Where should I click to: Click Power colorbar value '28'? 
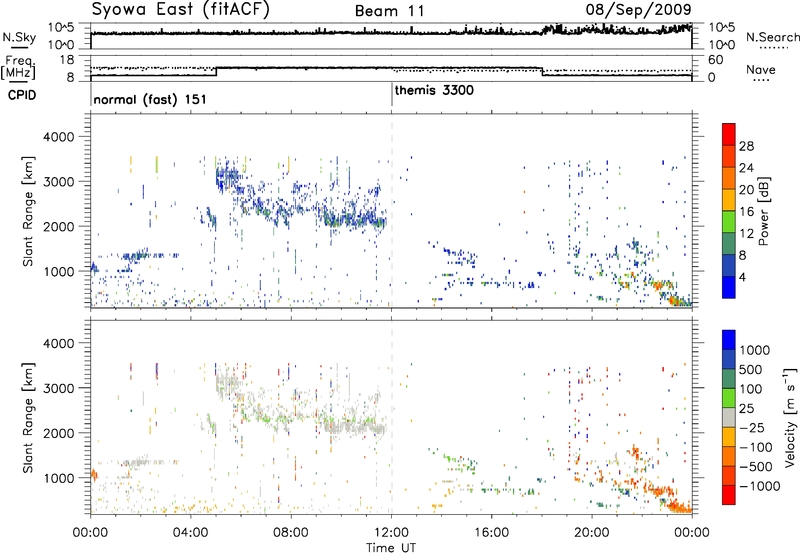[x=746, y=146]
